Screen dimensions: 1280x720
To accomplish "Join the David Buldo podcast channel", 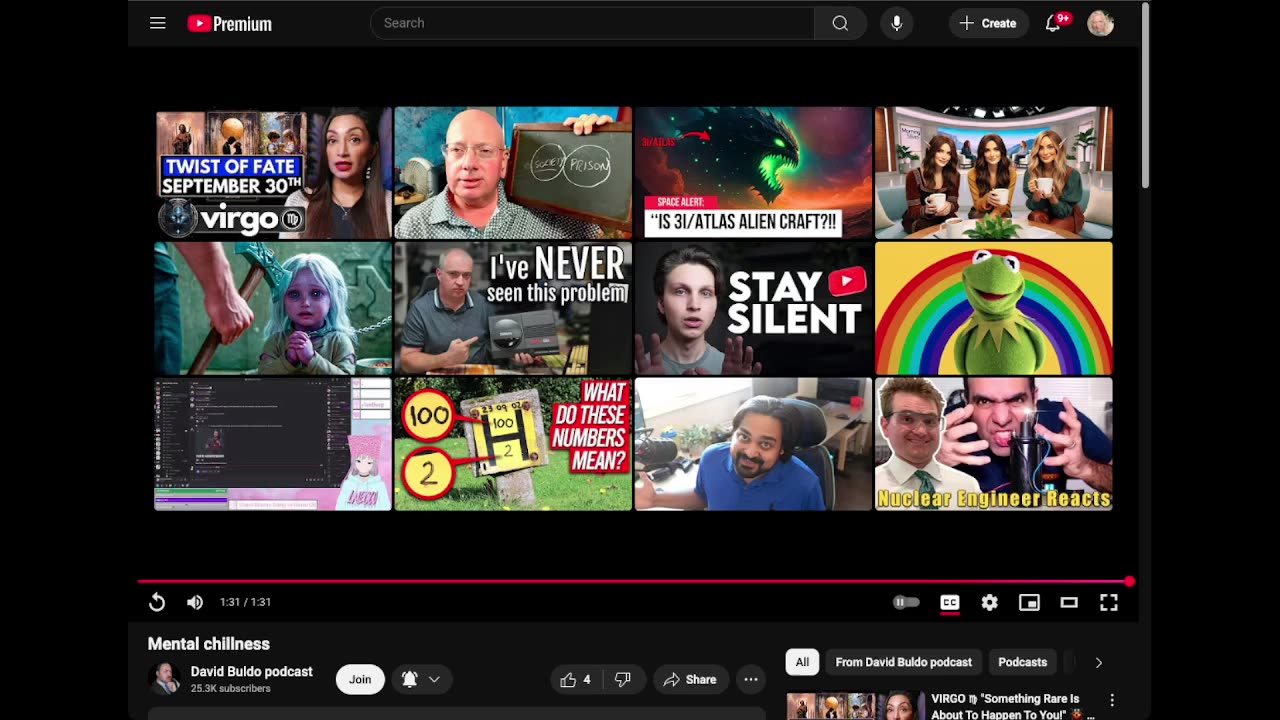I will 360,680.
